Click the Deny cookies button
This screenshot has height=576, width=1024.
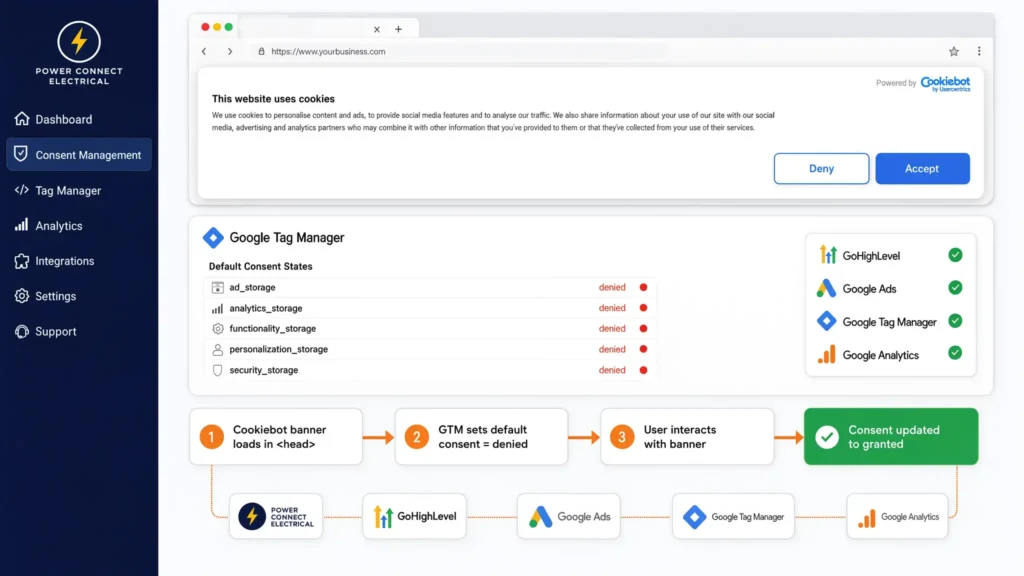click(821, 168)
